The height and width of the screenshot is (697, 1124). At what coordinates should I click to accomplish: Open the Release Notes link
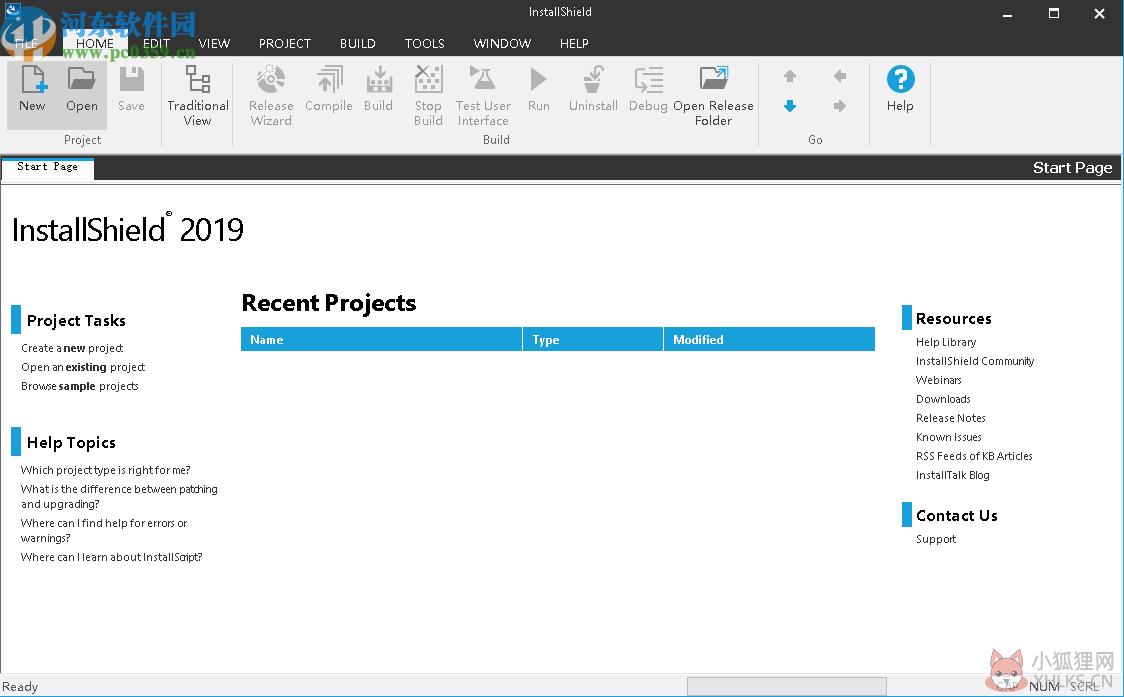(x=951, y=419)
